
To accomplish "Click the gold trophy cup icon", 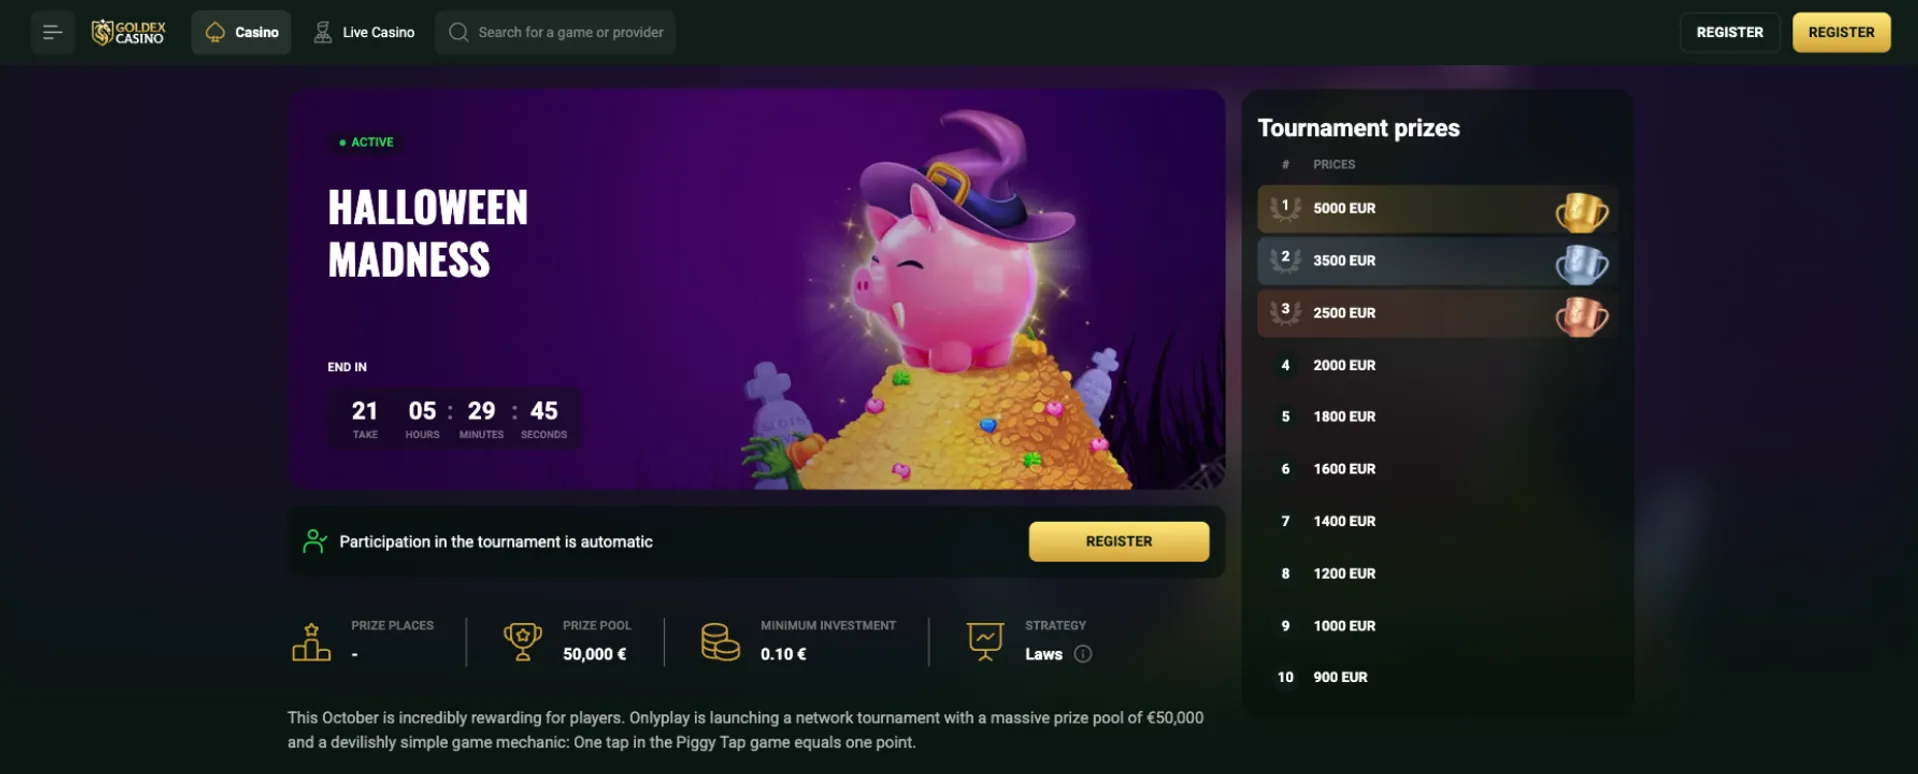I will tap(1581, 211).
